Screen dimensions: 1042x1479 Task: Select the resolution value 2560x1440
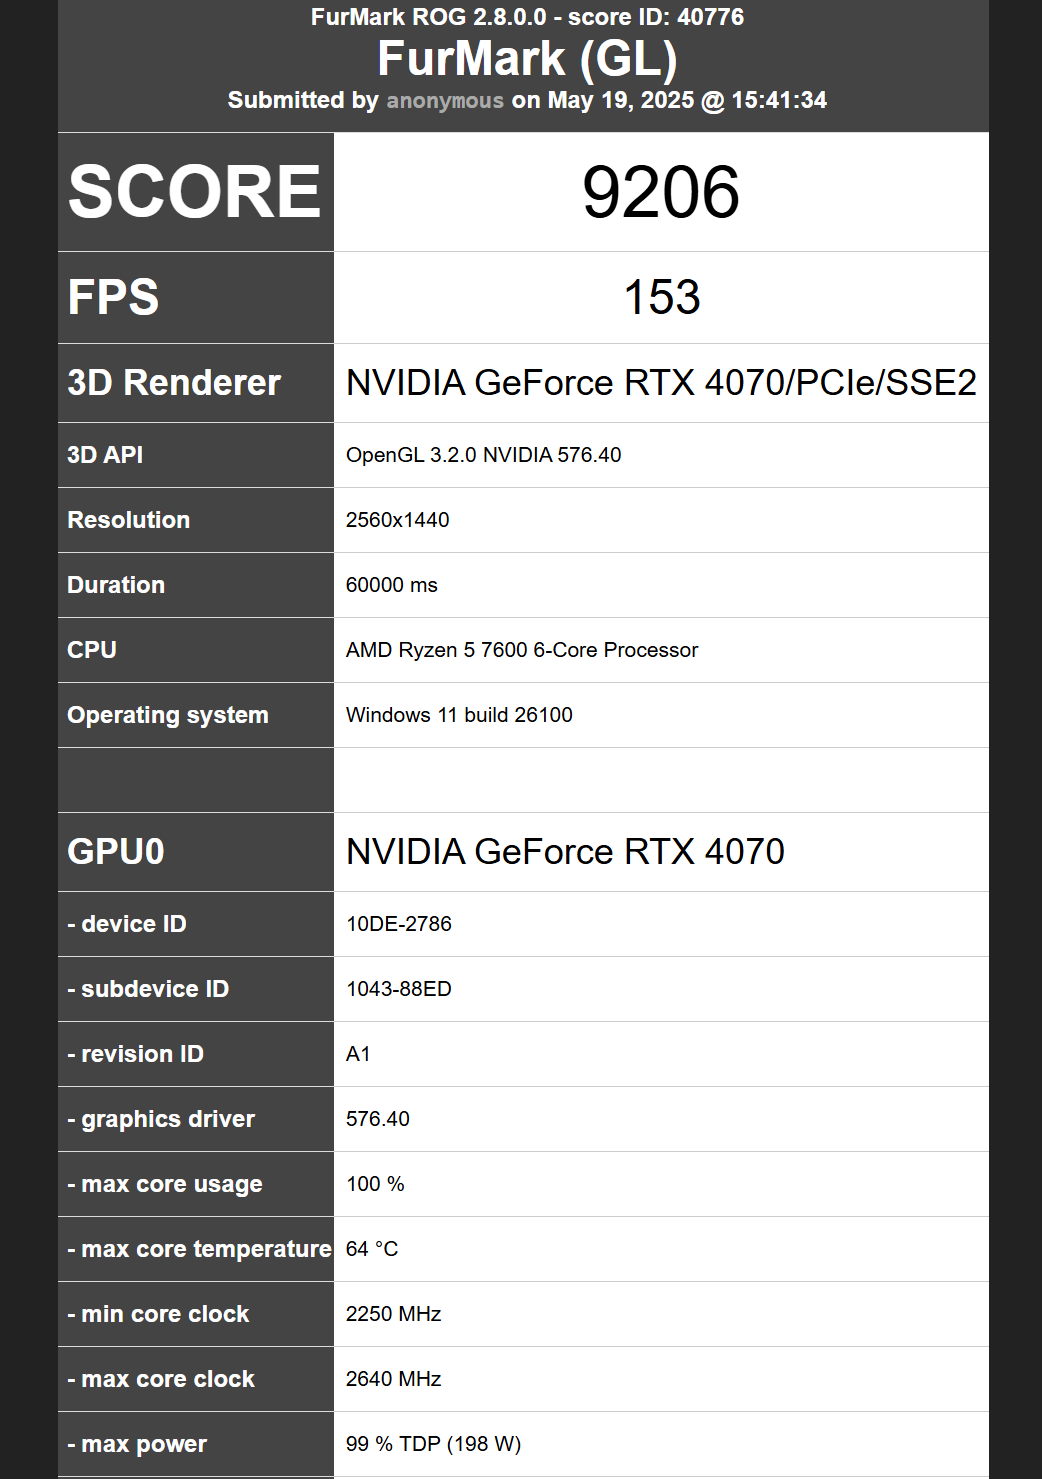coord(397,520)
